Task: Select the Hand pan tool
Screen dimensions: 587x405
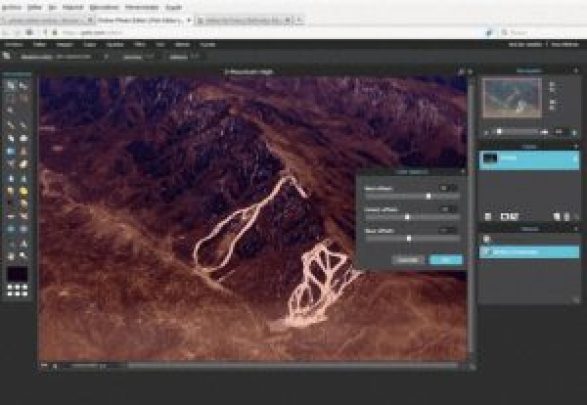Action: click(x=10, y=256)
